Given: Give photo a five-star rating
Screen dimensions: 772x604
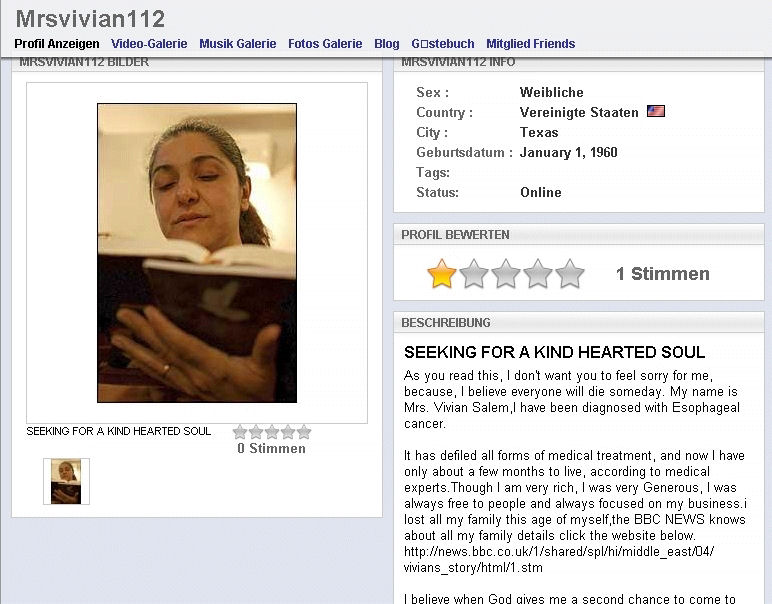Looking at the screenshot, I should point(304,432).
